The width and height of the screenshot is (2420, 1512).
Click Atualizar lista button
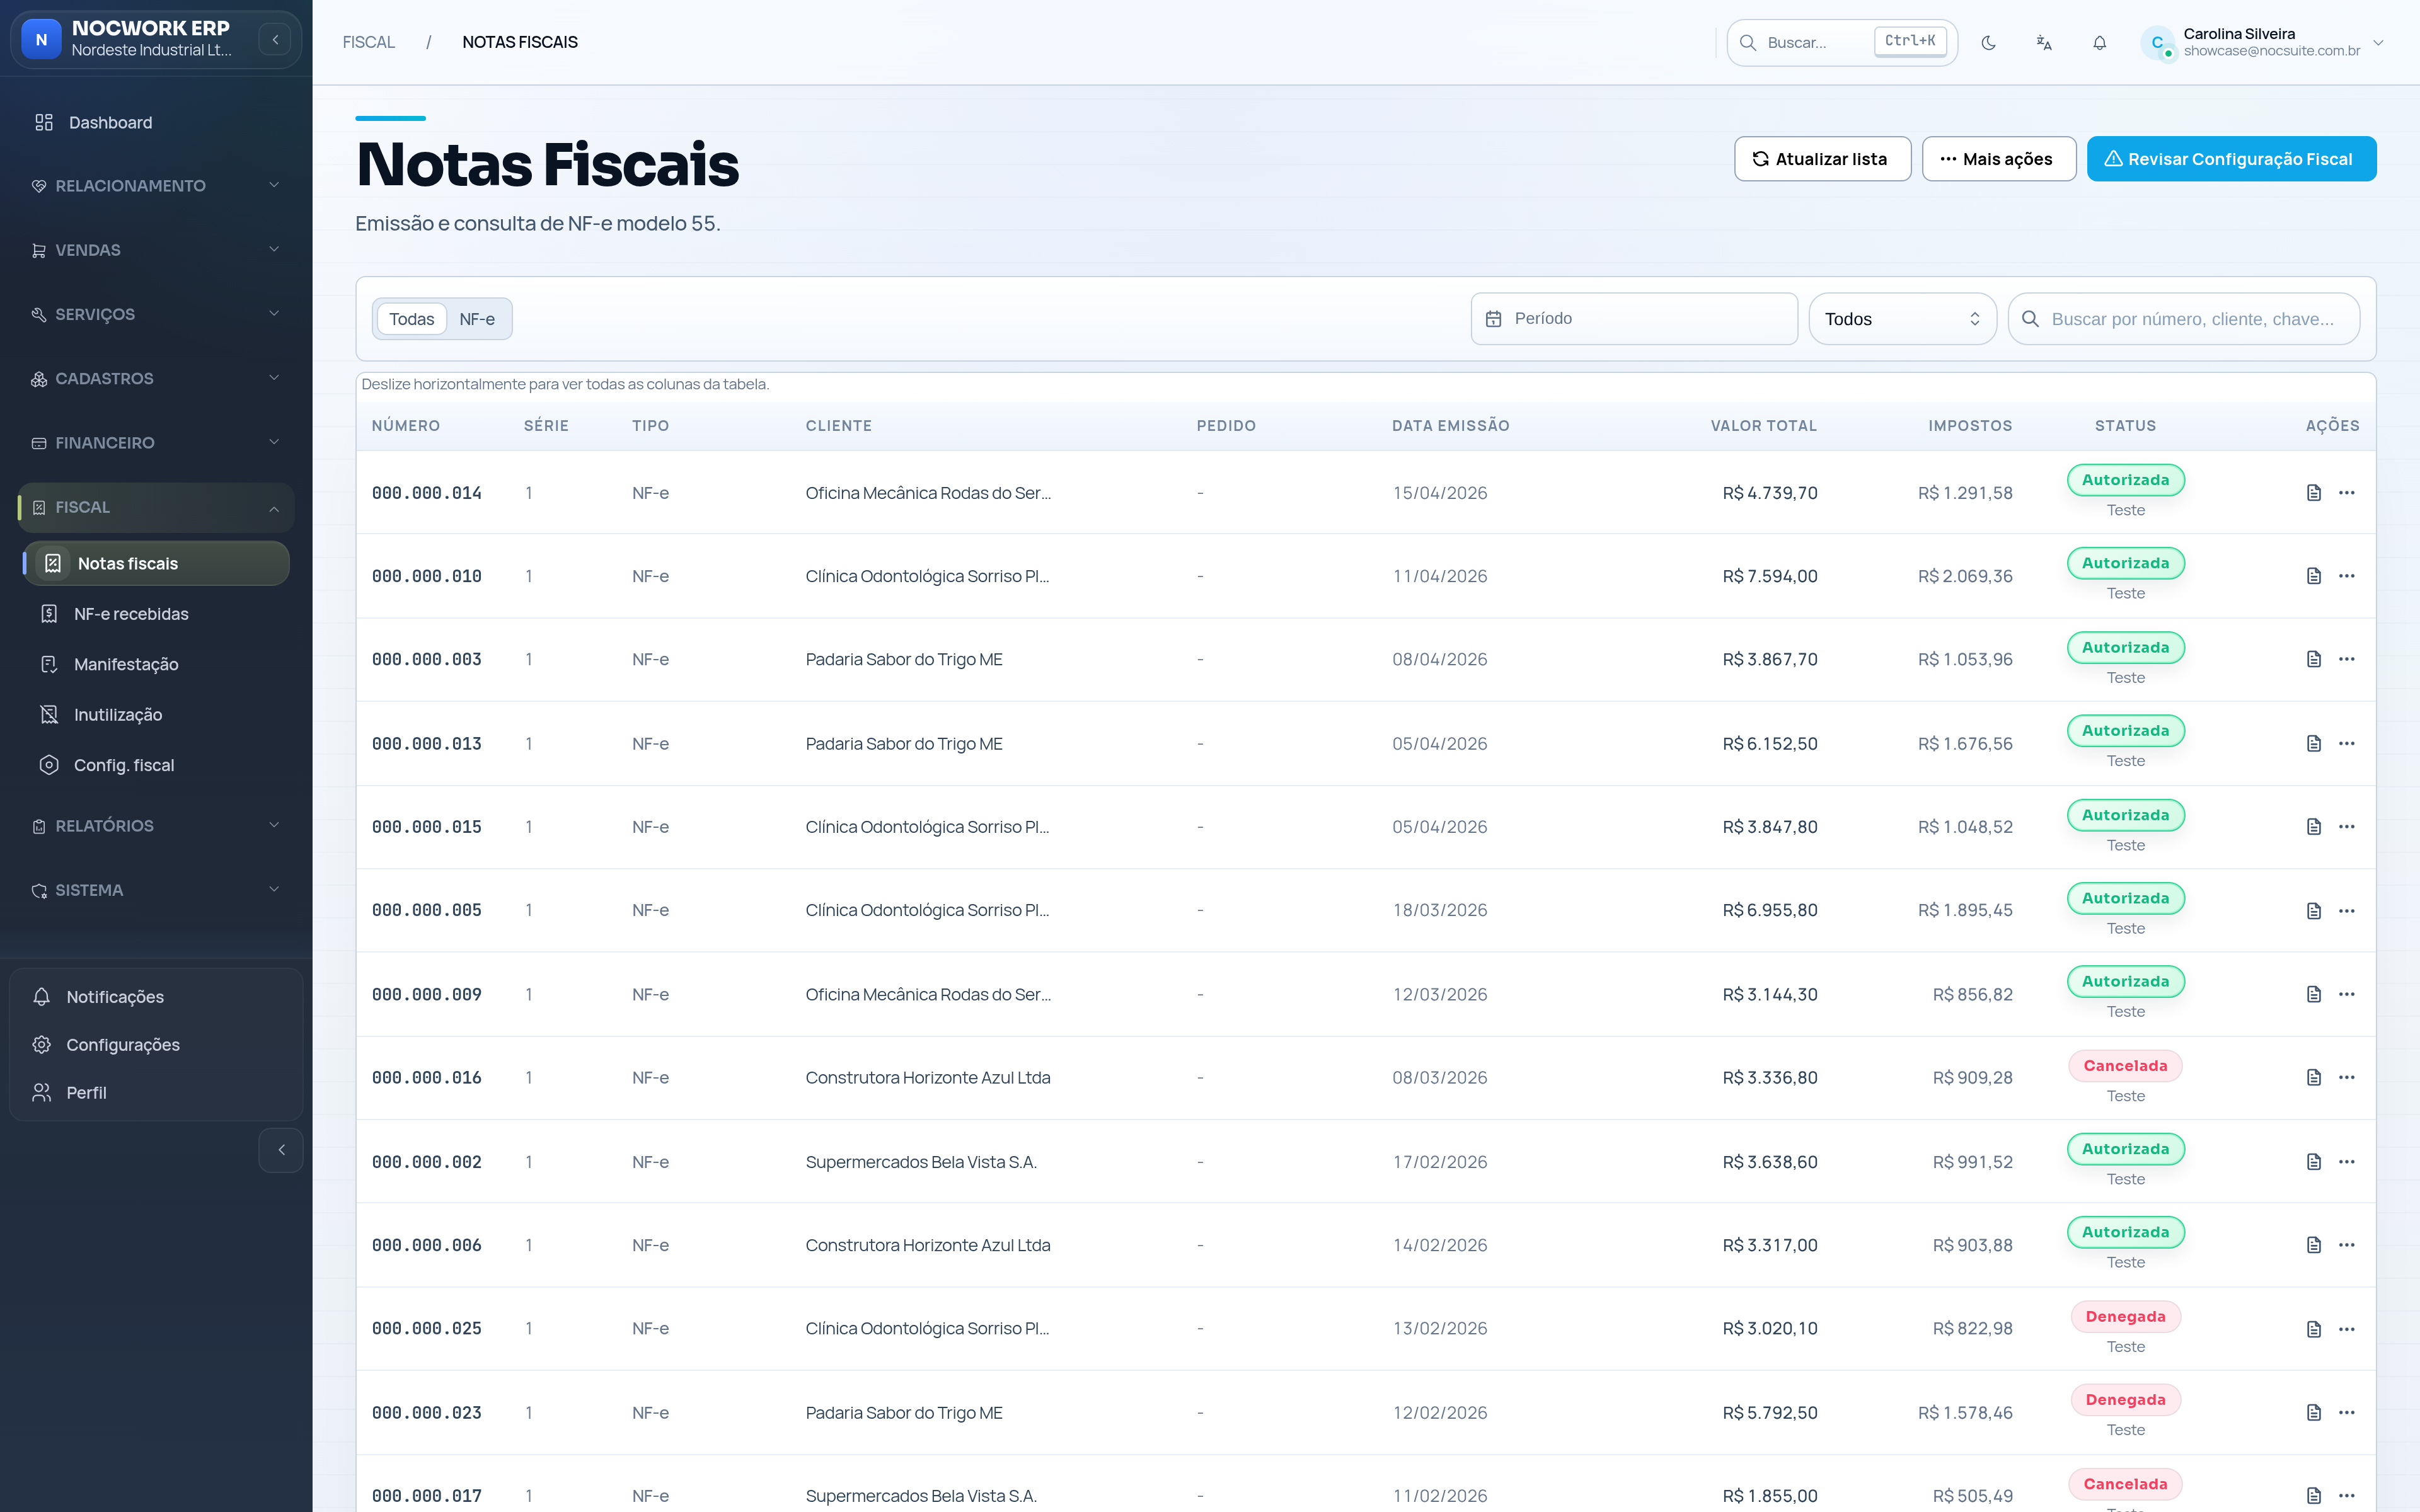(x=1822, y=159)
